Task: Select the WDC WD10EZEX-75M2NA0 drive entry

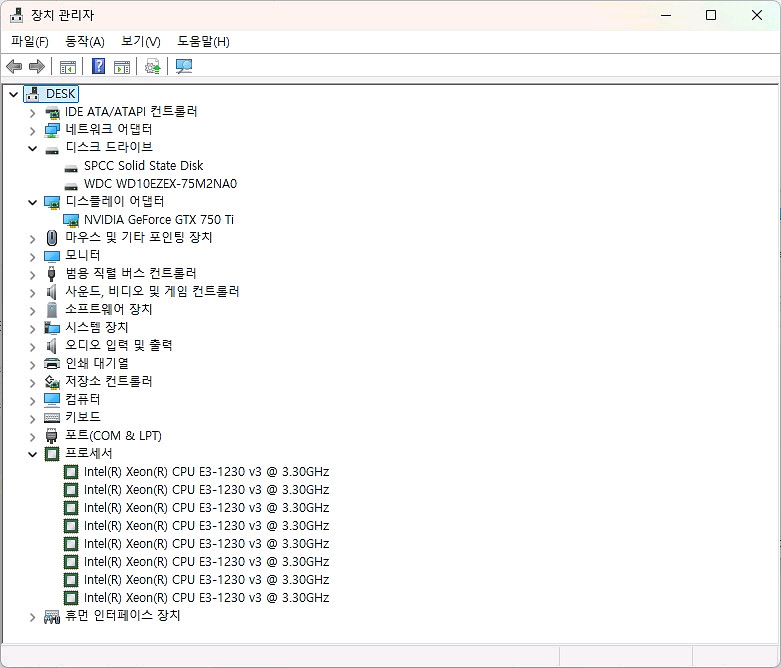Action: (160, 184)
